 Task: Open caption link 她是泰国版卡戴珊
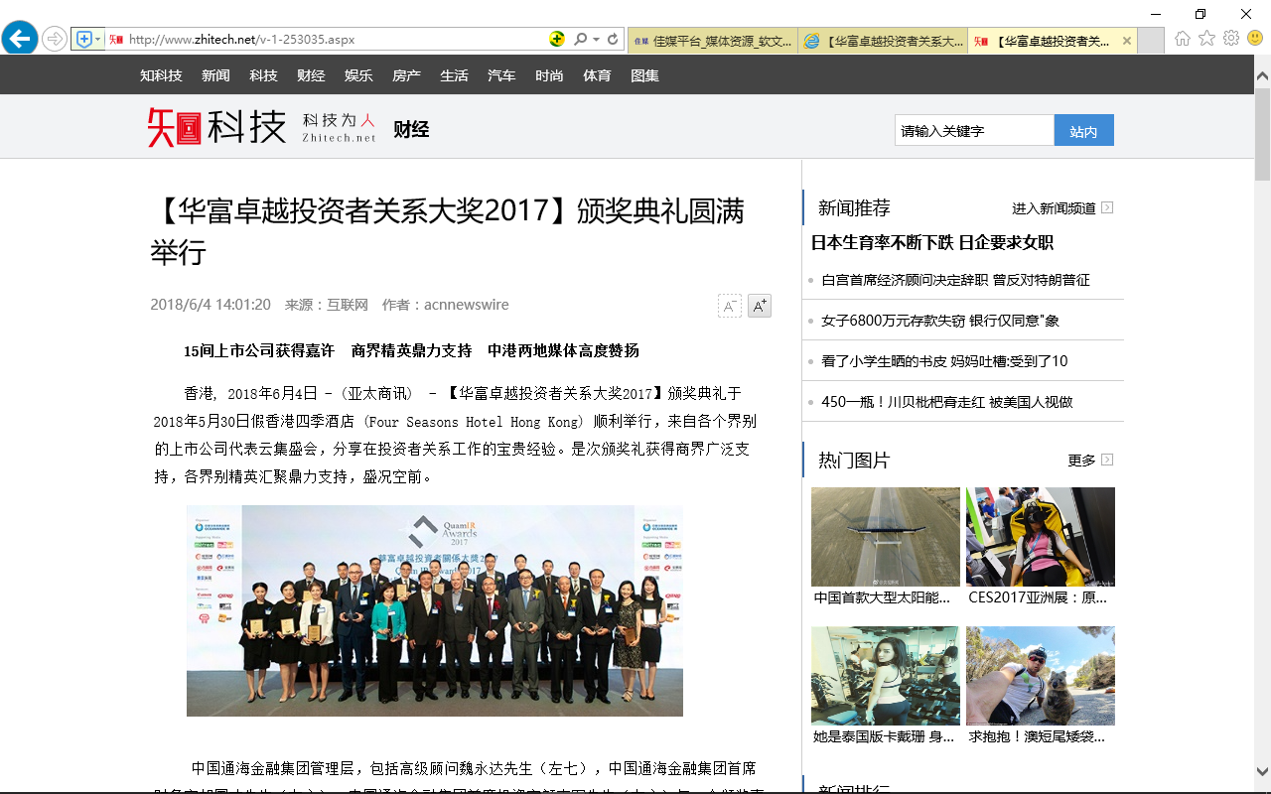[884, 737]
